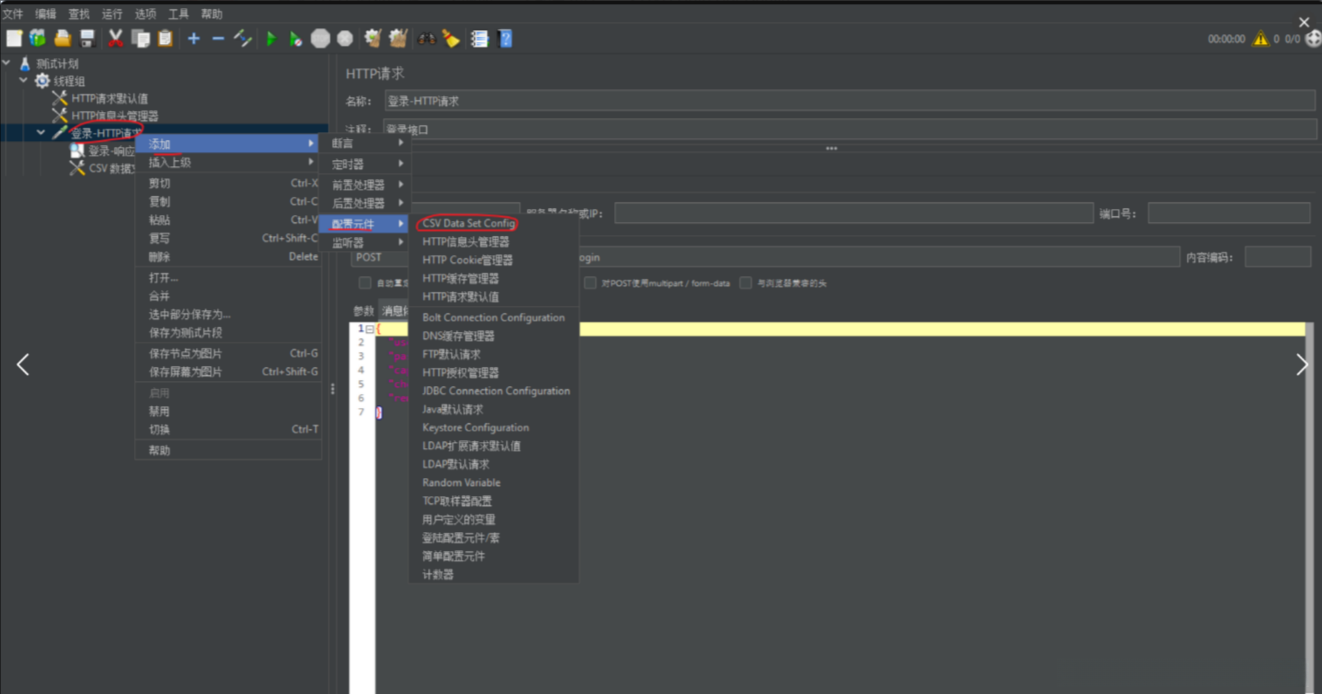Click the blue question mark Help icon
The height and width of the screenshot is (694, 1322).
[x=505, y=38]
